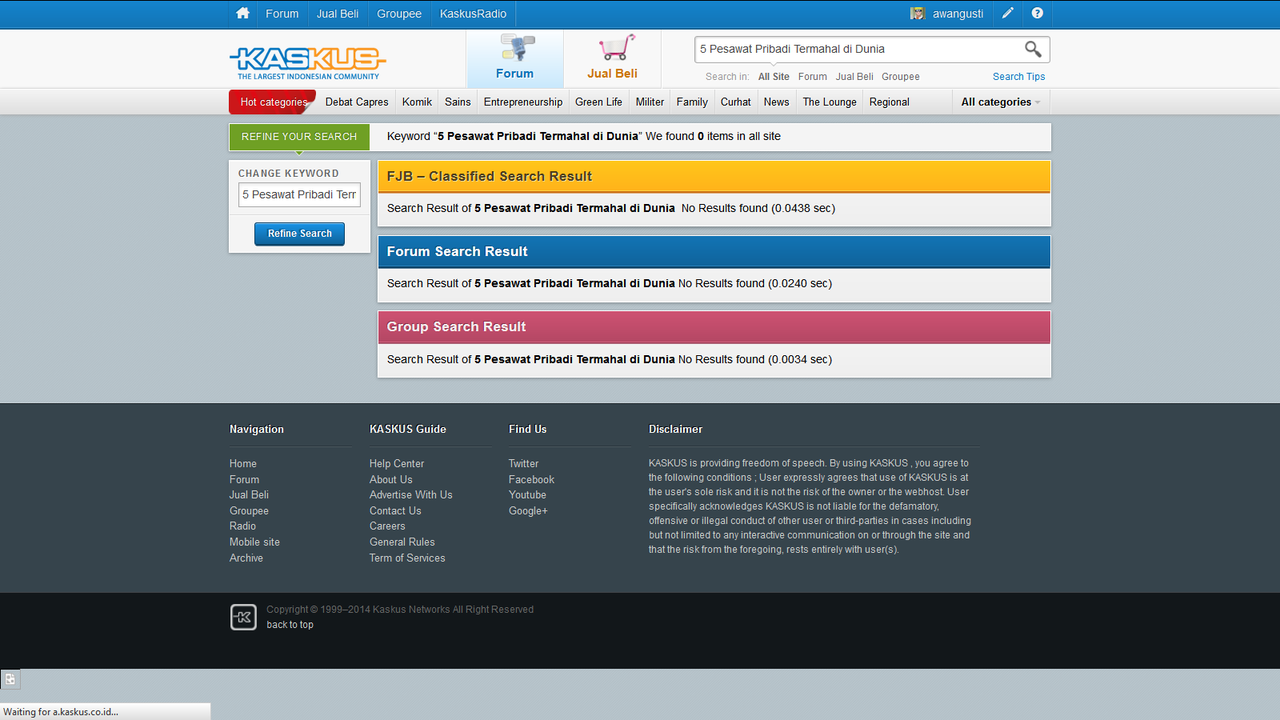Image resolution: width=1280 pixels, height=720 pixels.
Task: Open the Search Tips link
Action: tap(1019, 76)
